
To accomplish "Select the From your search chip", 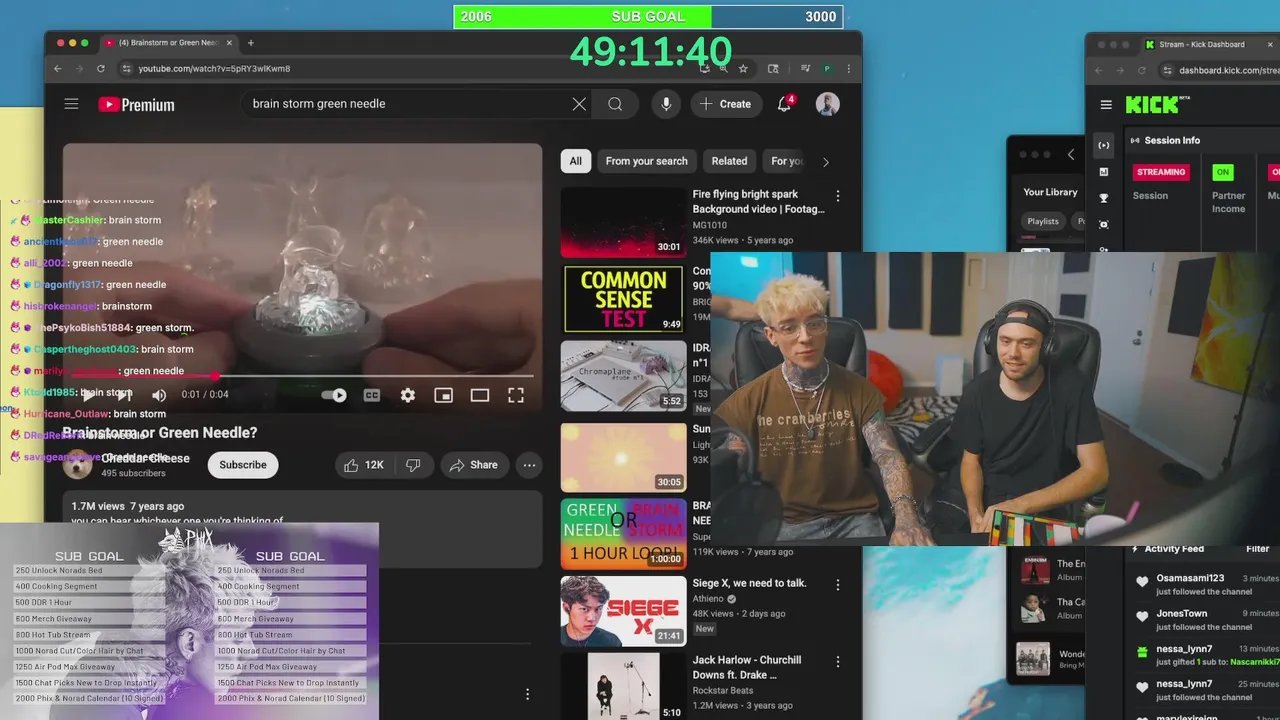I will tap(646, 161).
